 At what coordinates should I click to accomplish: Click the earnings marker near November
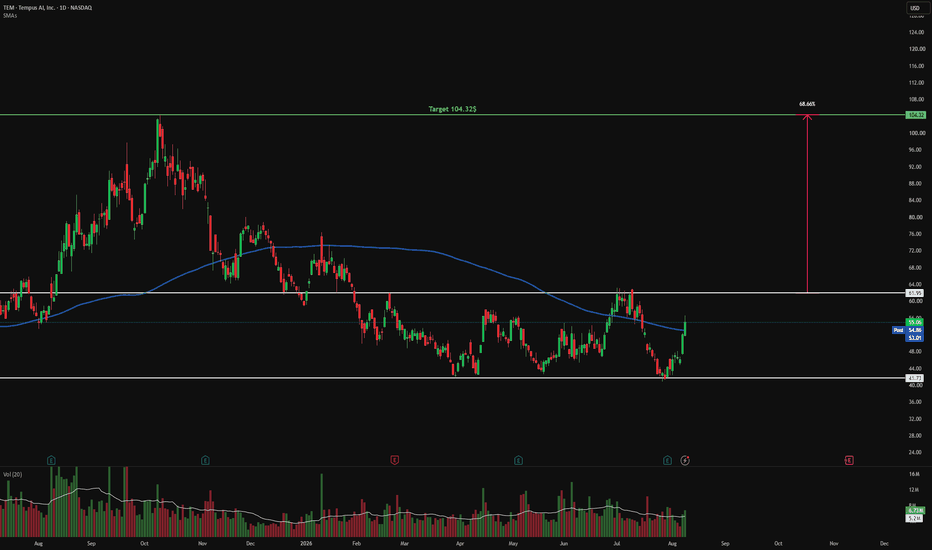pos(205,460)
